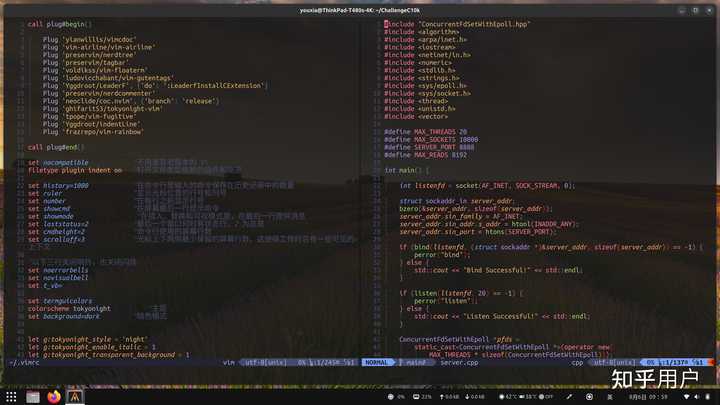Click the circular tray icon beside input method

[589, 397]
